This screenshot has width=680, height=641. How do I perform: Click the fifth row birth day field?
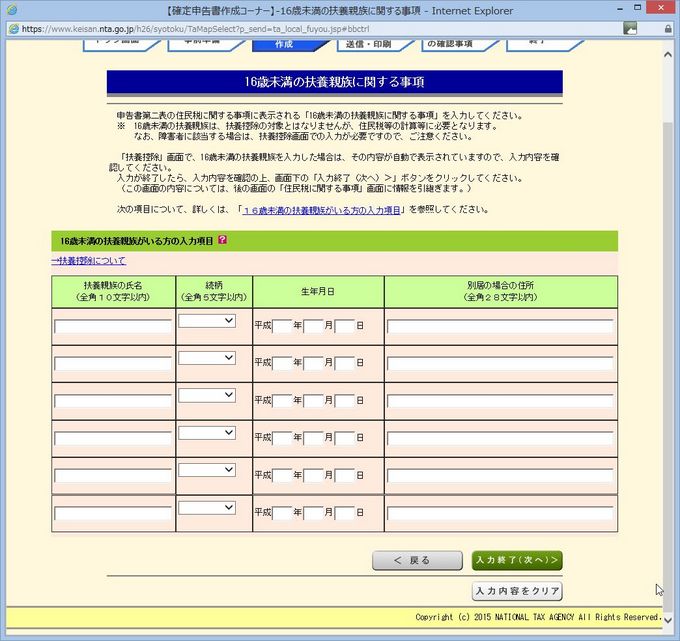pyautogui.click(x=345, y=475)
